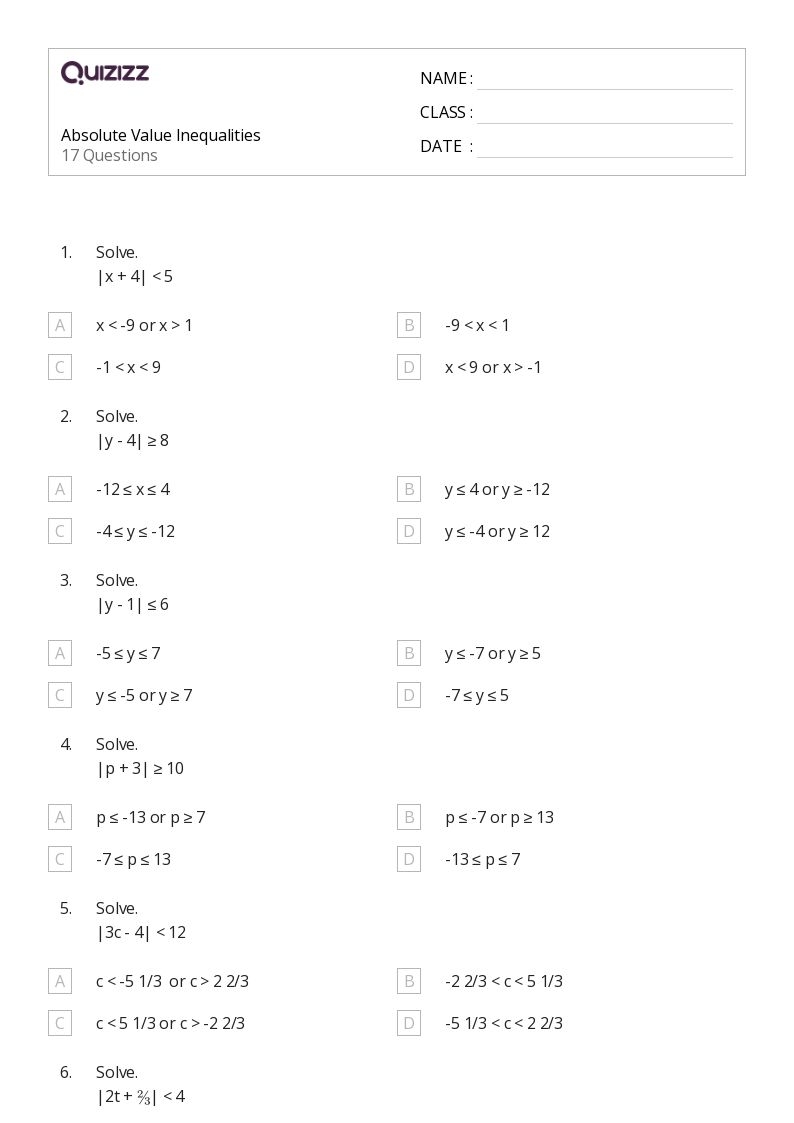Image resolution: width=794 pixels, height=1123 pixels.
Task: Choose box D 'x < 9 or x > -1'
Action: point(409,367)
